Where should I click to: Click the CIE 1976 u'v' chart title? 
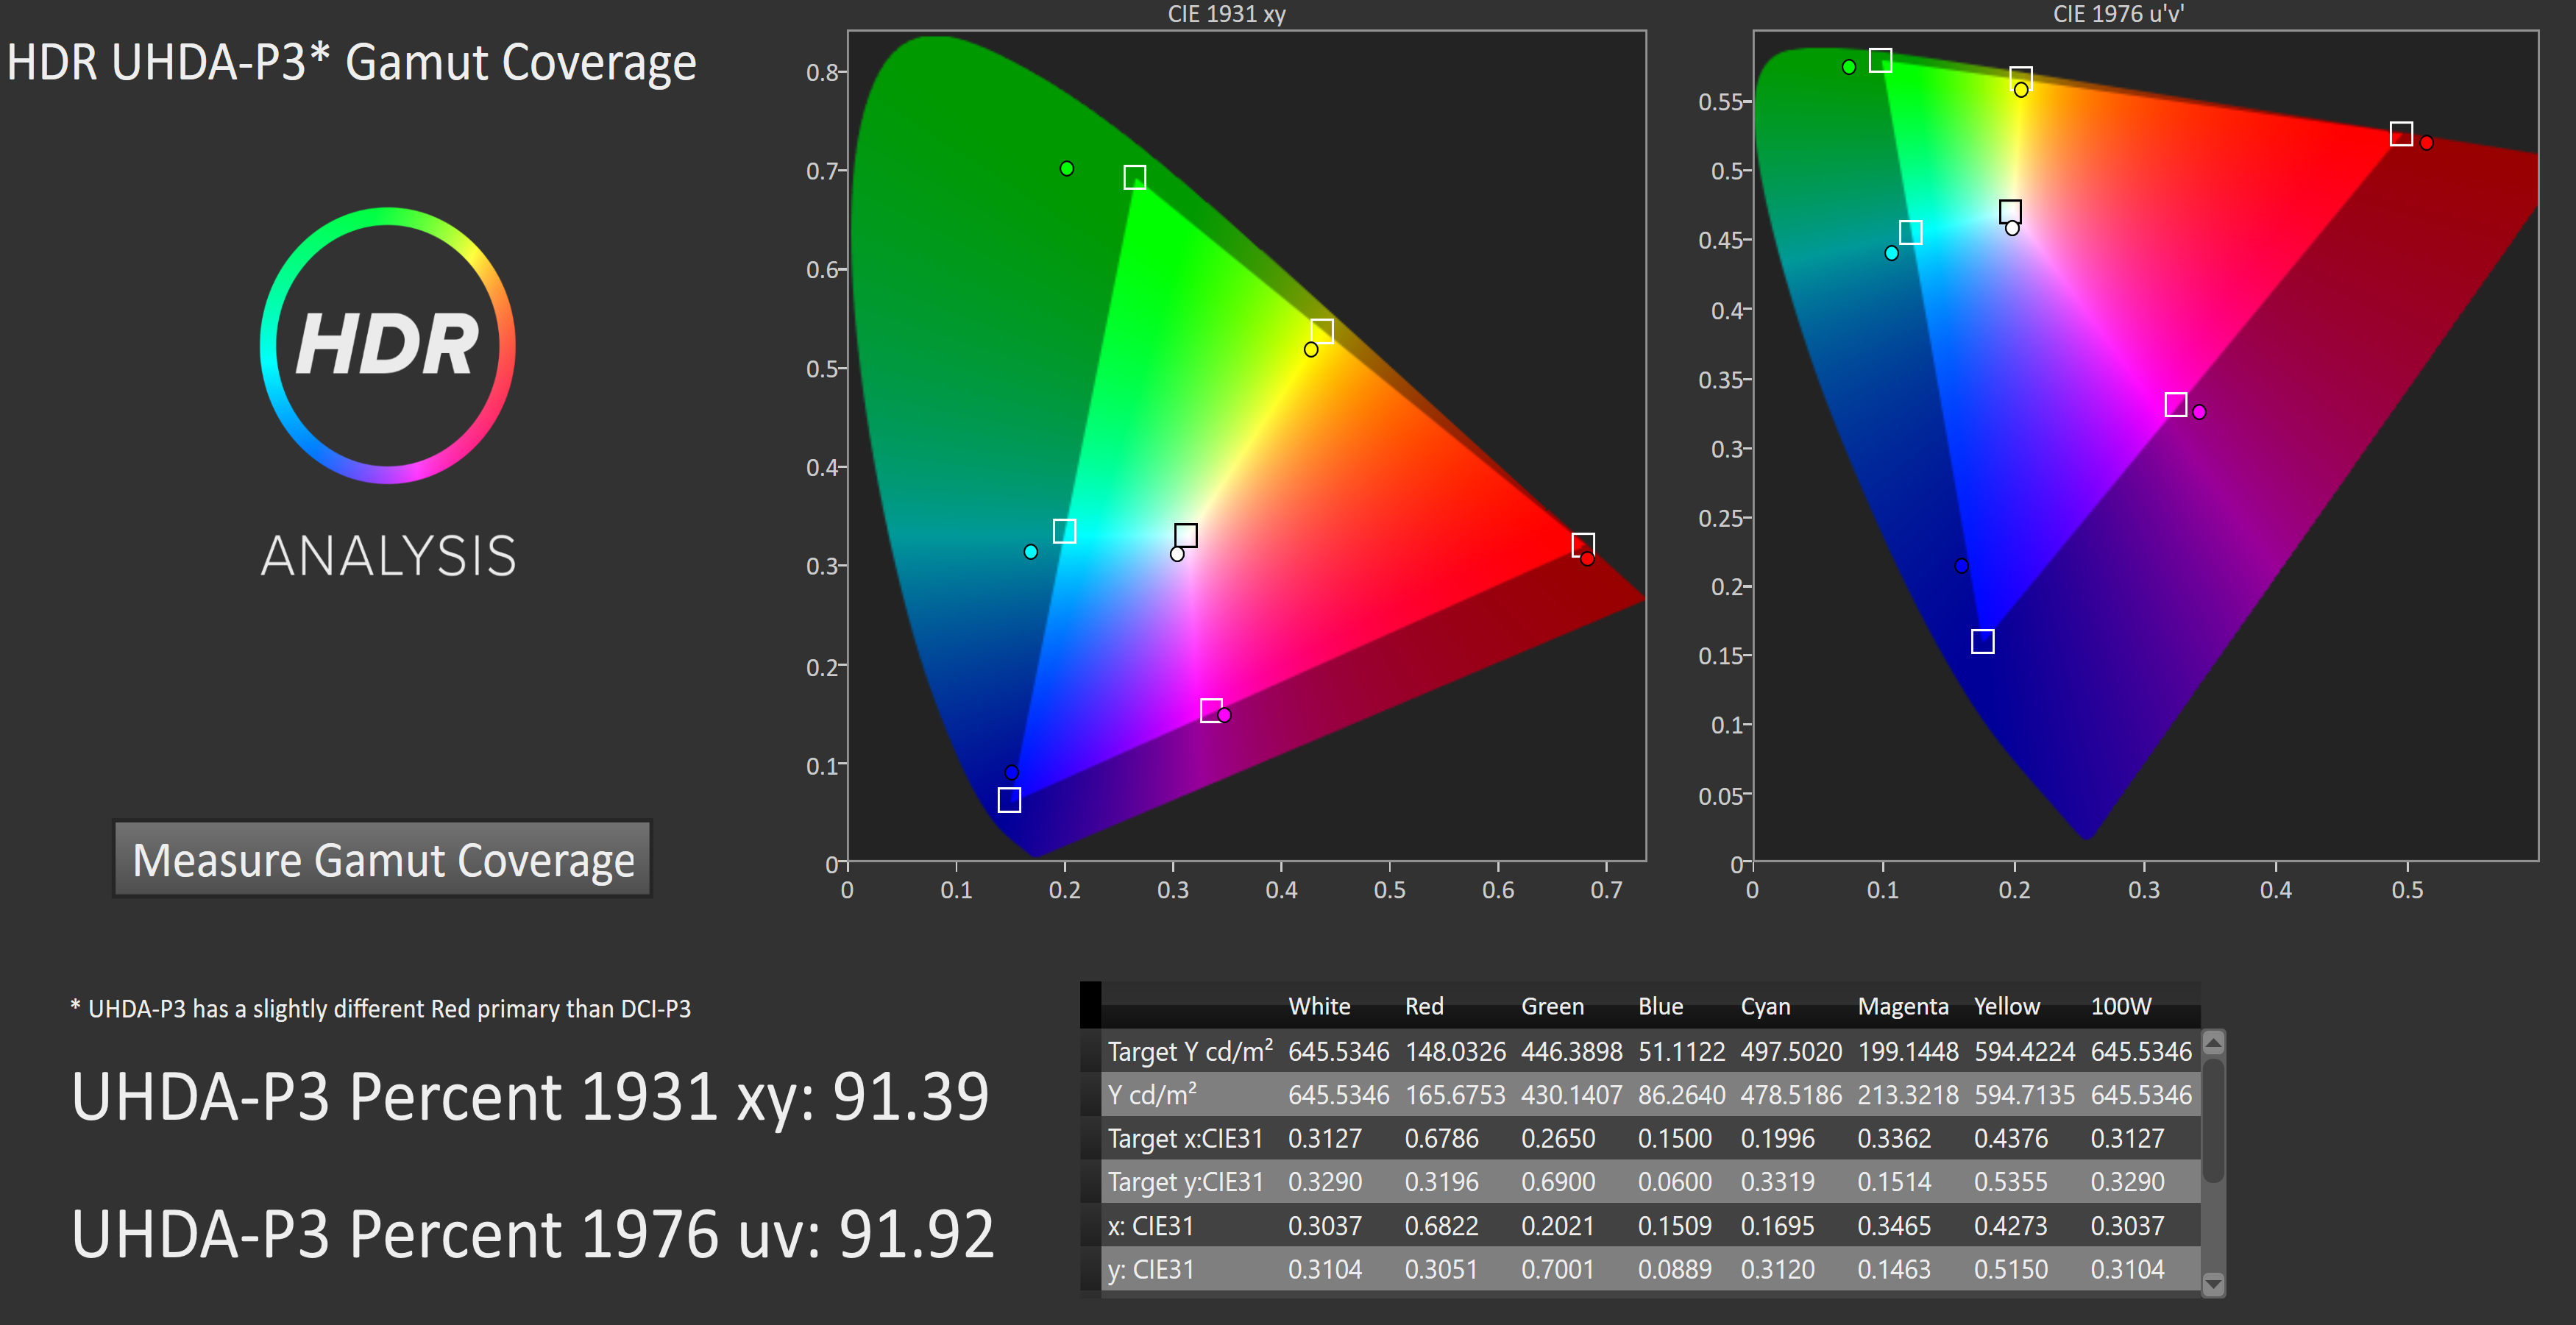2118,14
